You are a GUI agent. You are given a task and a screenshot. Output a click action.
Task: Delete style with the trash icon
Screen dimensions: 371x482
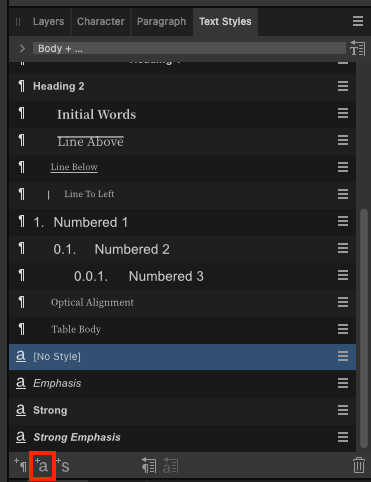click(359, 465)
